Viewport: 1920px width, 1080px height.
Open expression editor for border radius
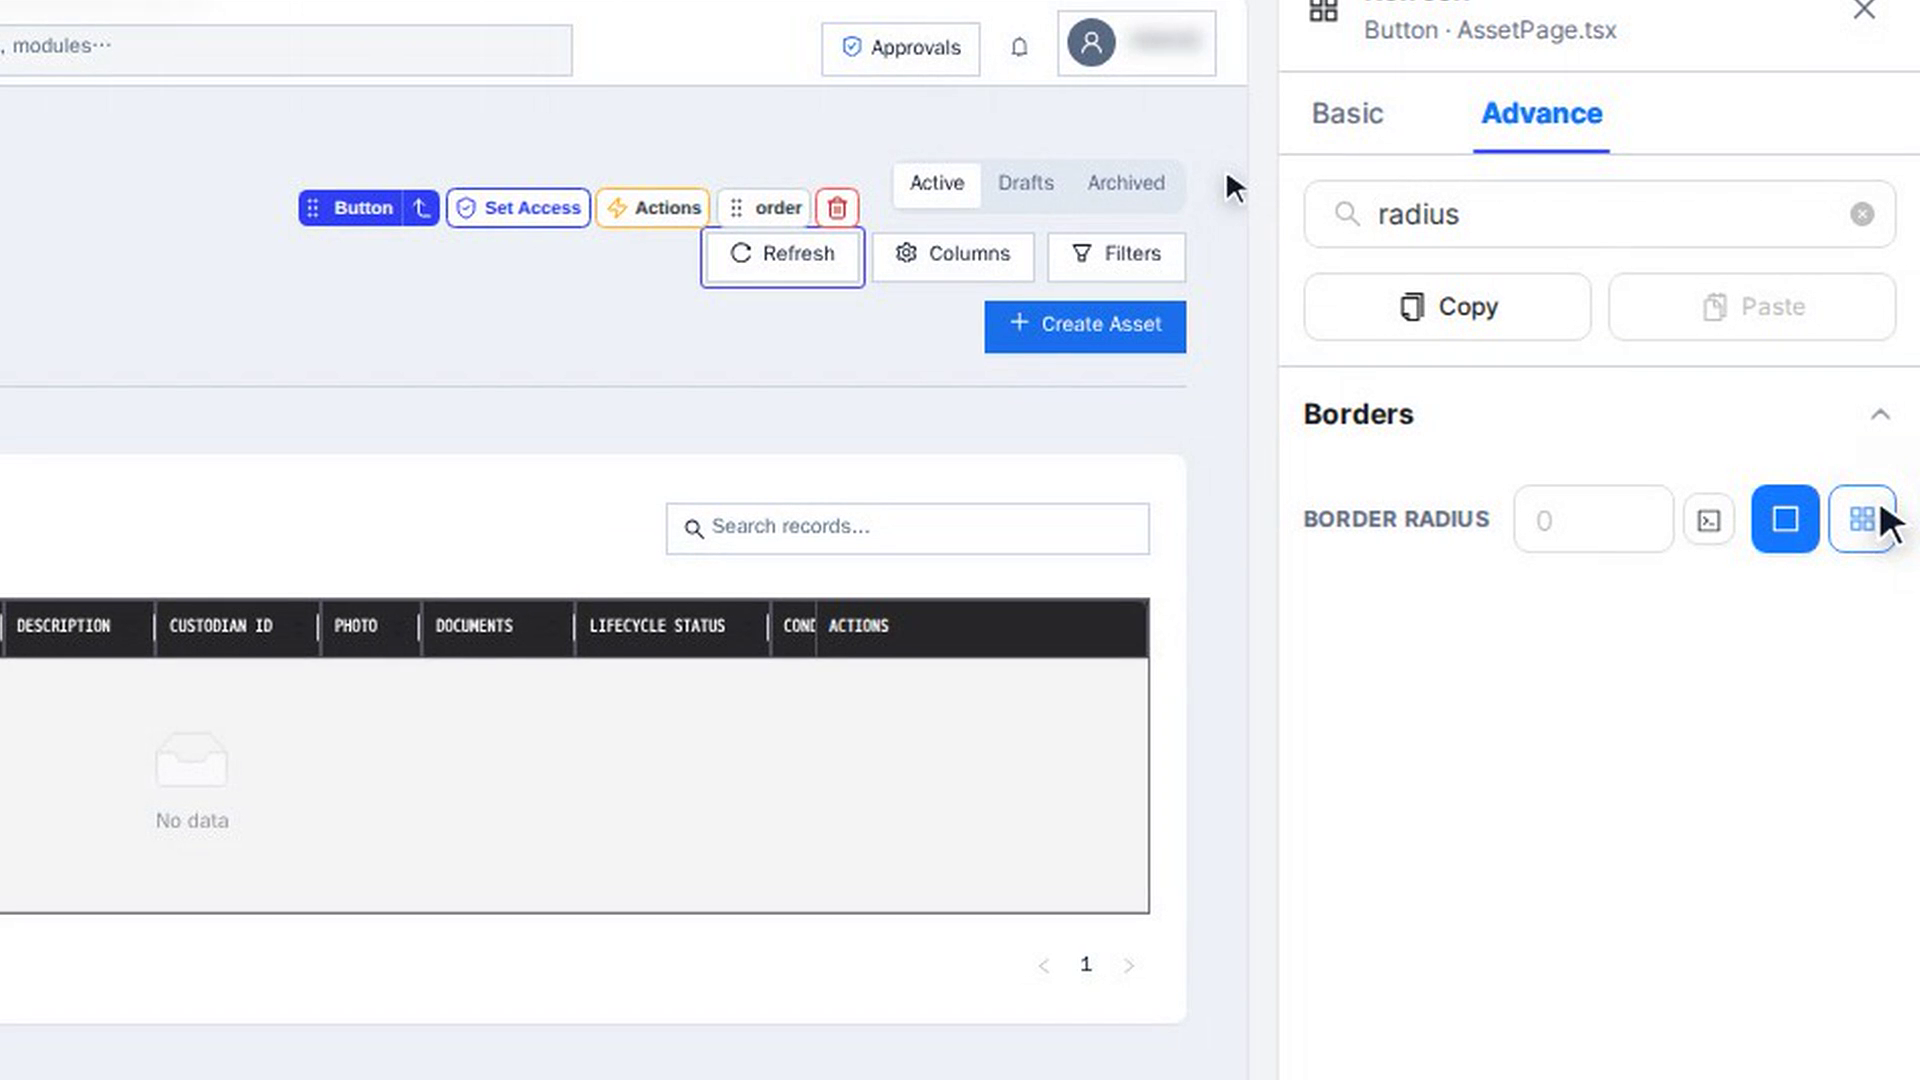click(1709, 520)
